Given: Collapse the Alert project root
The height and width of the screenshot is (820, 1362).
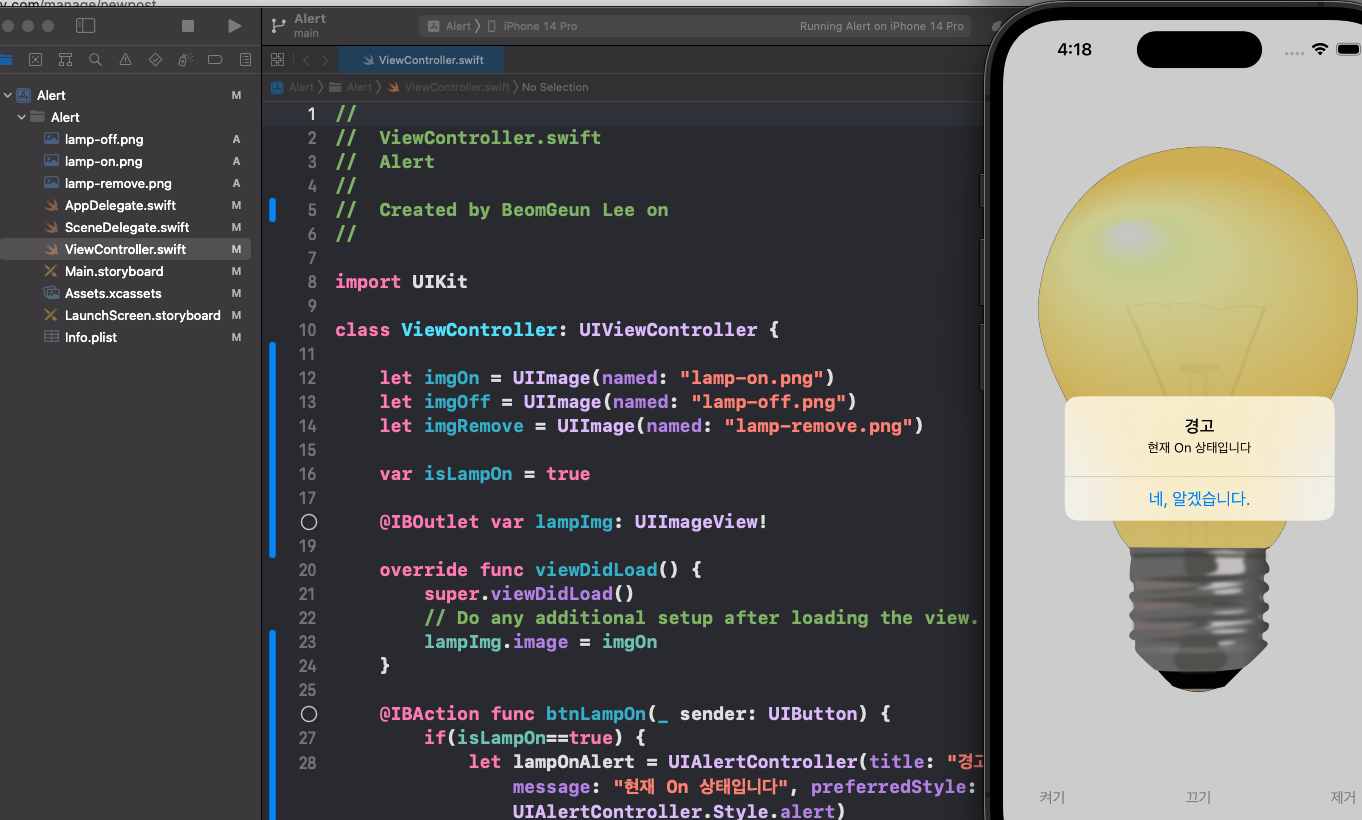Looking at the screenshot, I should click(x=8, y=95).
